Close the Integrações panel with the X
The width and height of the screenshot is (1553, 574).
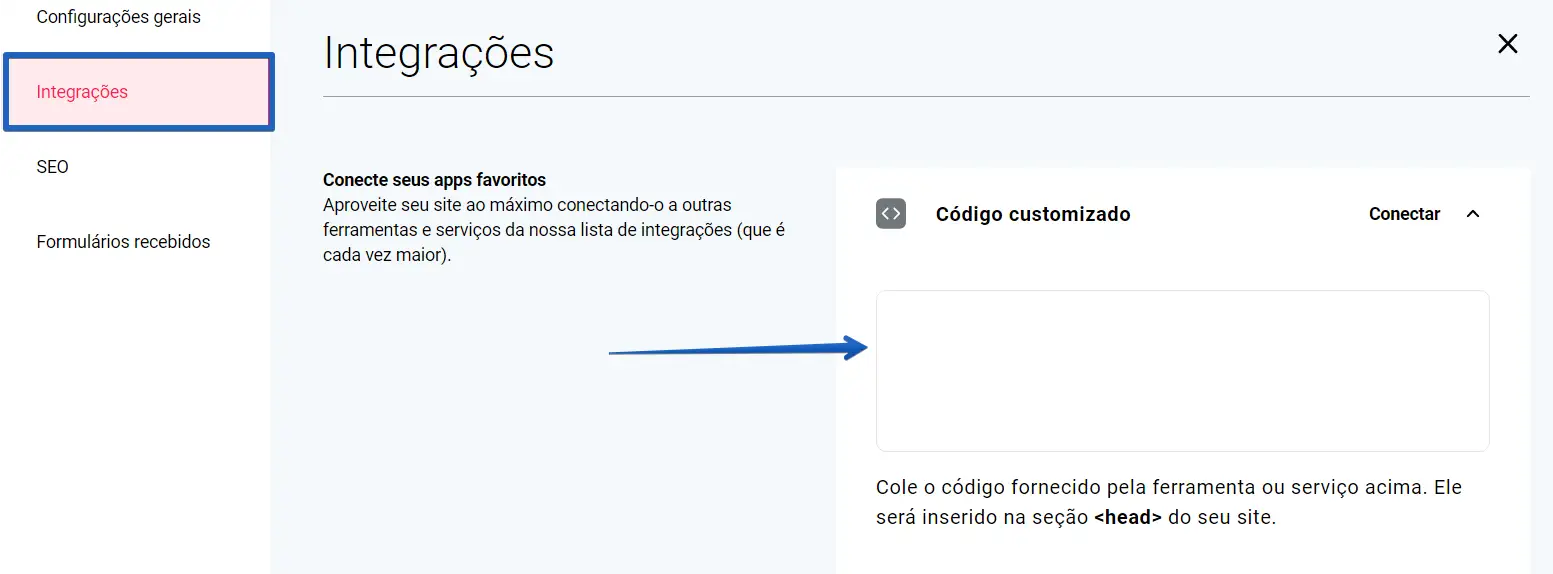coord(1507,44)
